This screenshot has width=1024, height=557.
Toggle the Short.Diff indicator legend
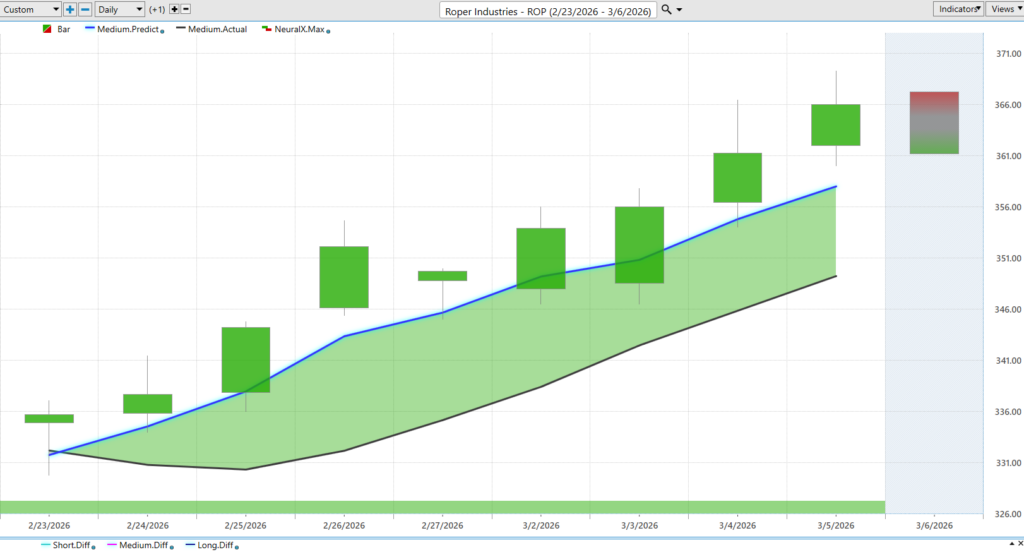[x=70, y=545]
